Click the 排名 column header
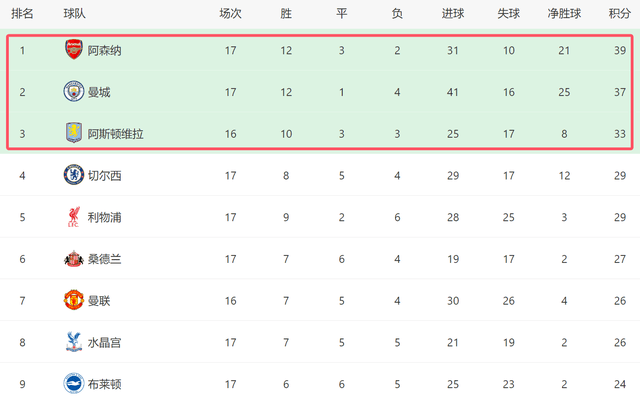Image resolution: width=640 pixels, height=402 pixels. (x=22, y=14)
